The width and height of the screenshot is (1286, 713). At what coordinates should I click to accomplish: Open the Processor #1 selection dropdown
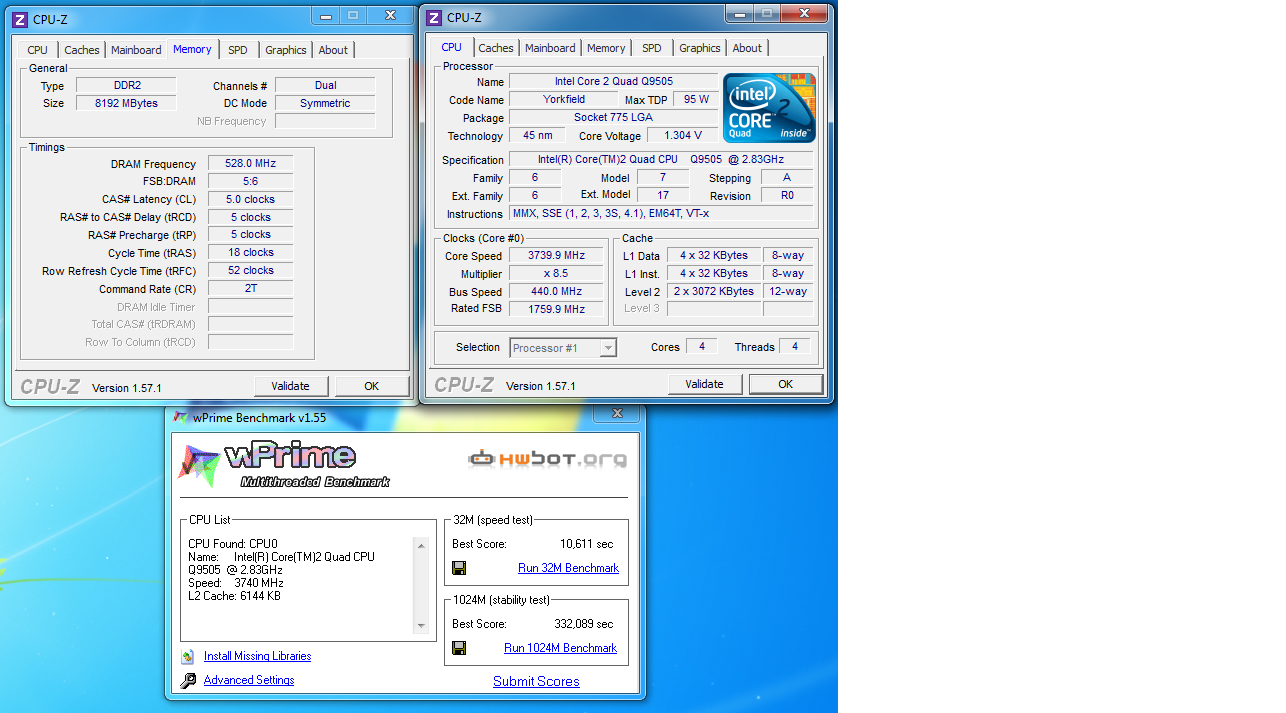pos(563,348)
